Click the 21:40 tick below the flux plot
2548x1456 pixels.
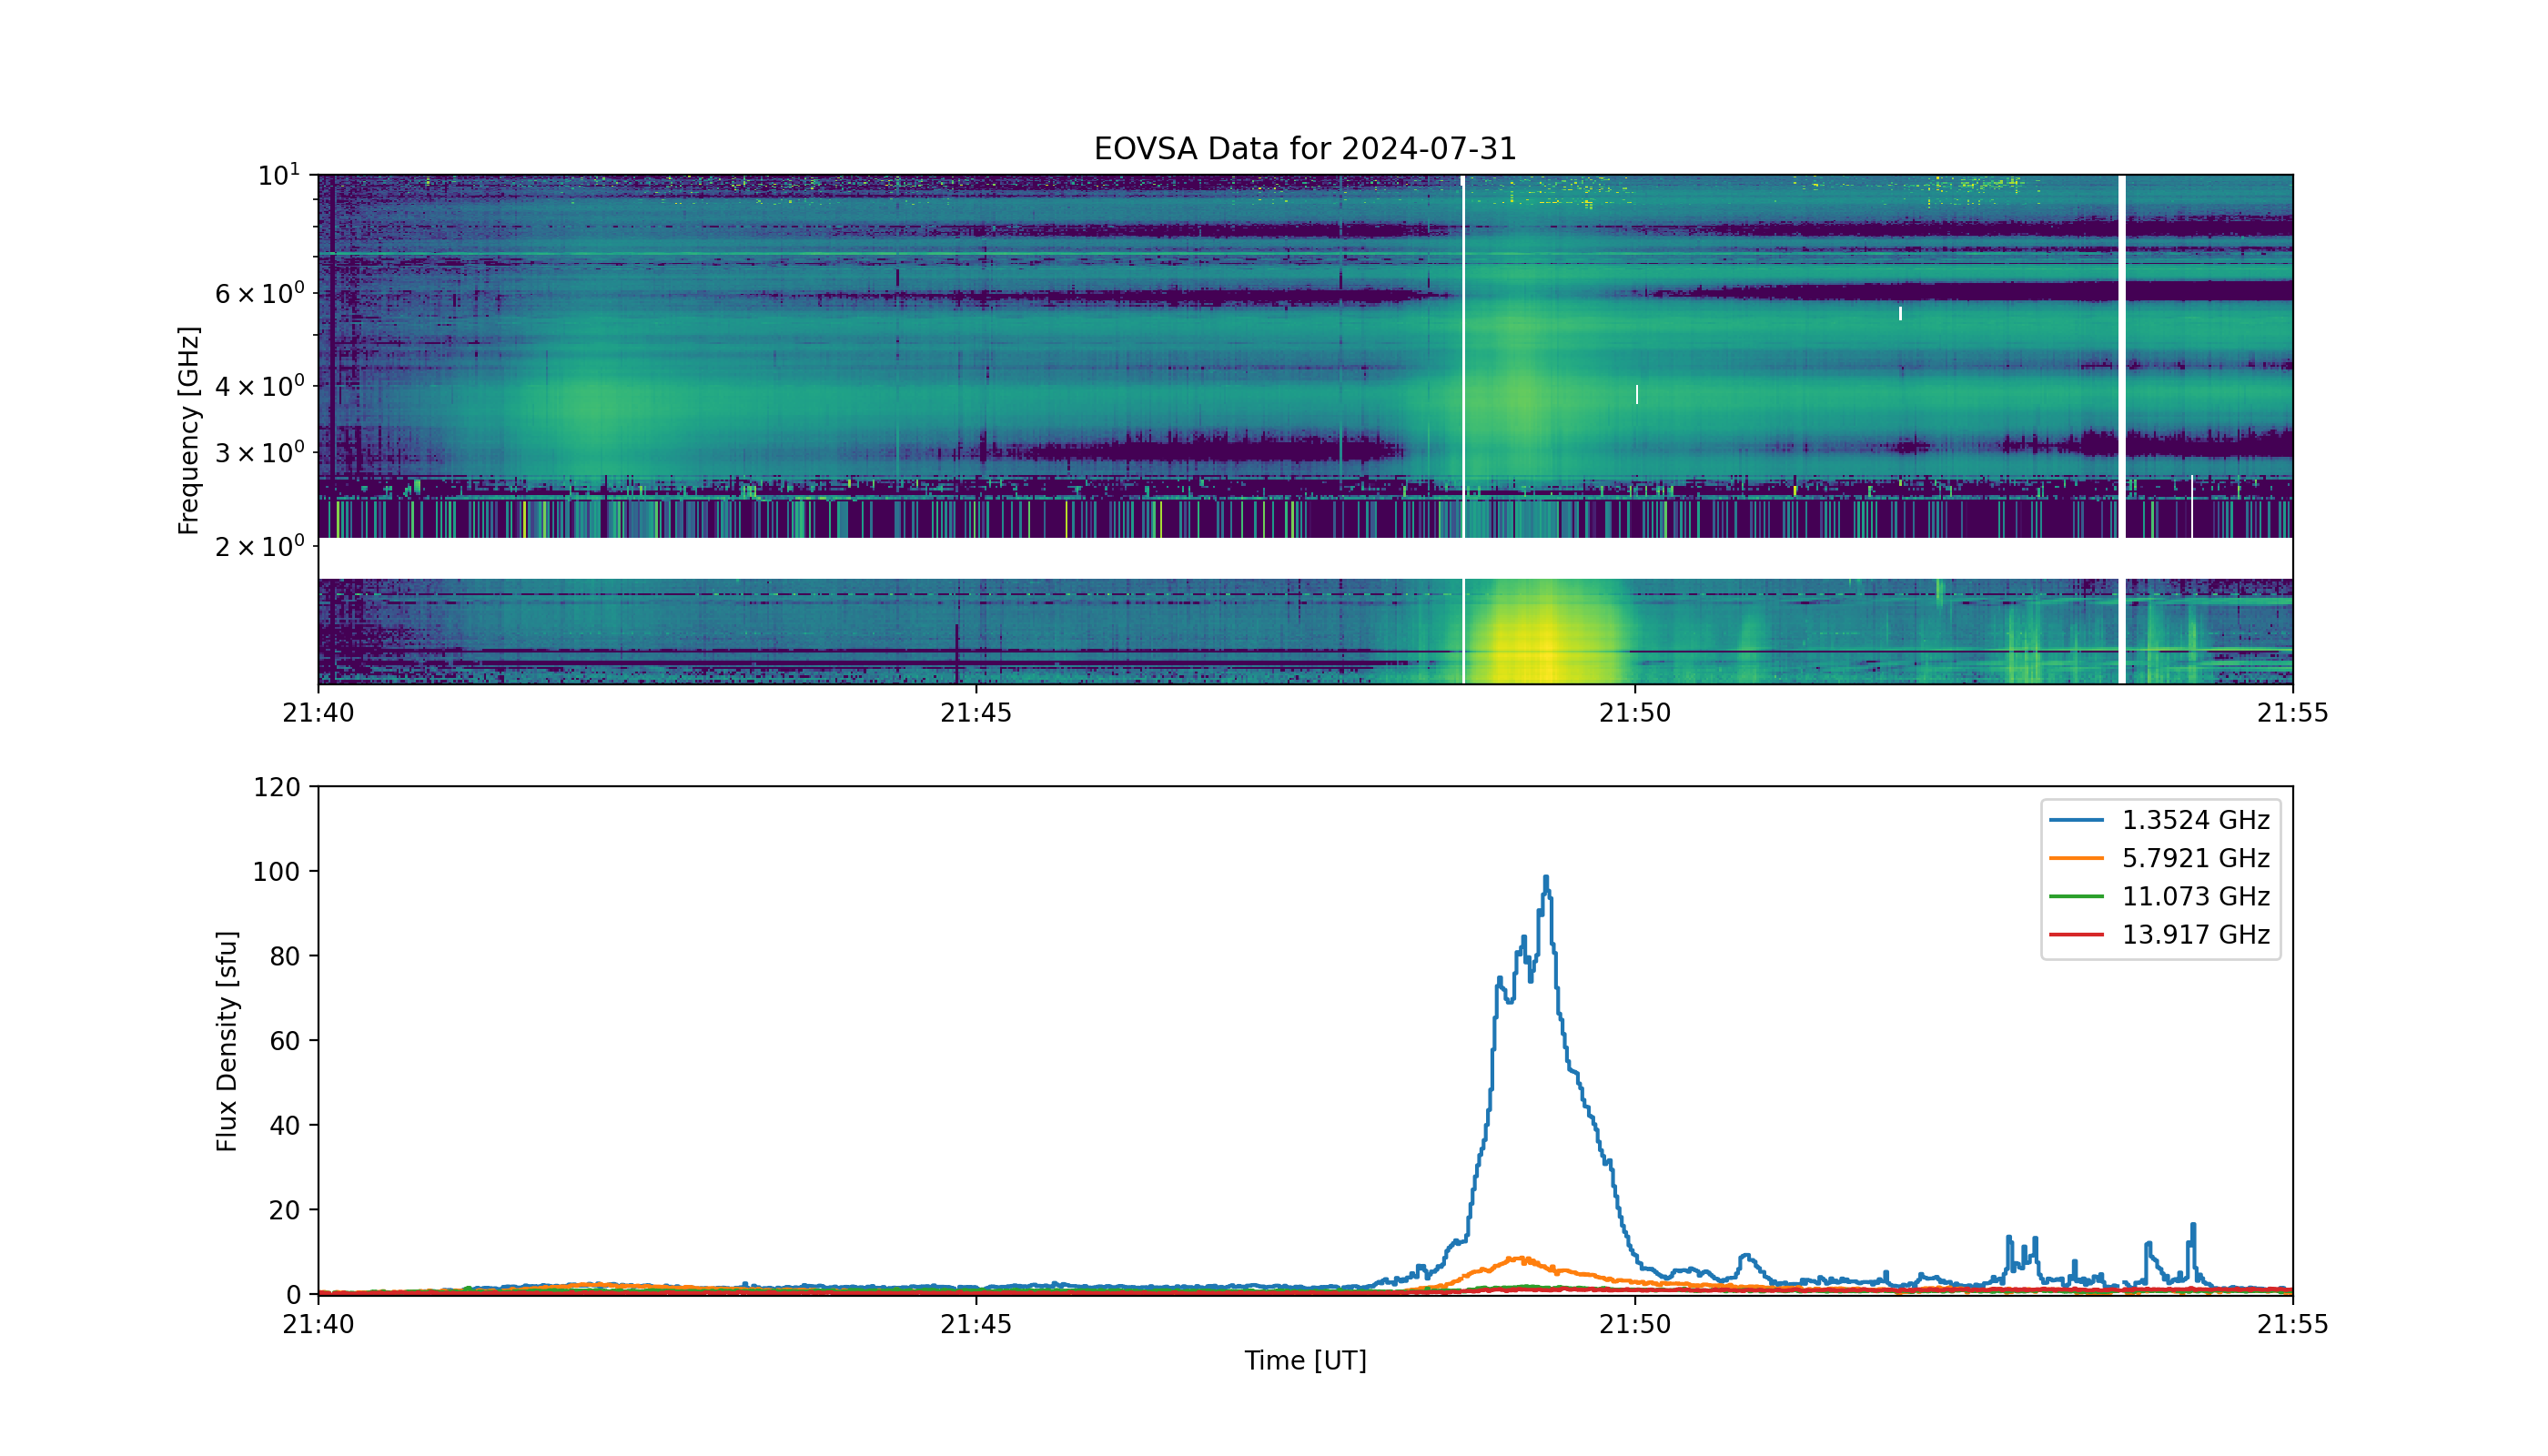point(318,1324)
